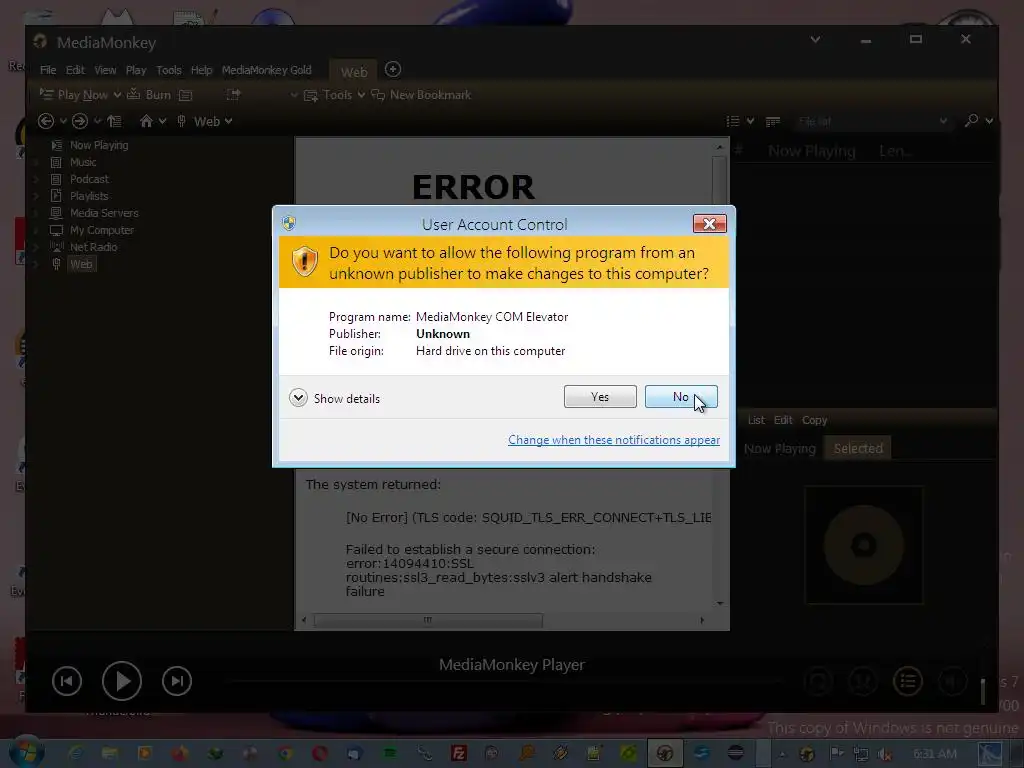This screenshot has height=768, width=1024.
Task: Select Podcast in the media tree
Action: (89, 179)
